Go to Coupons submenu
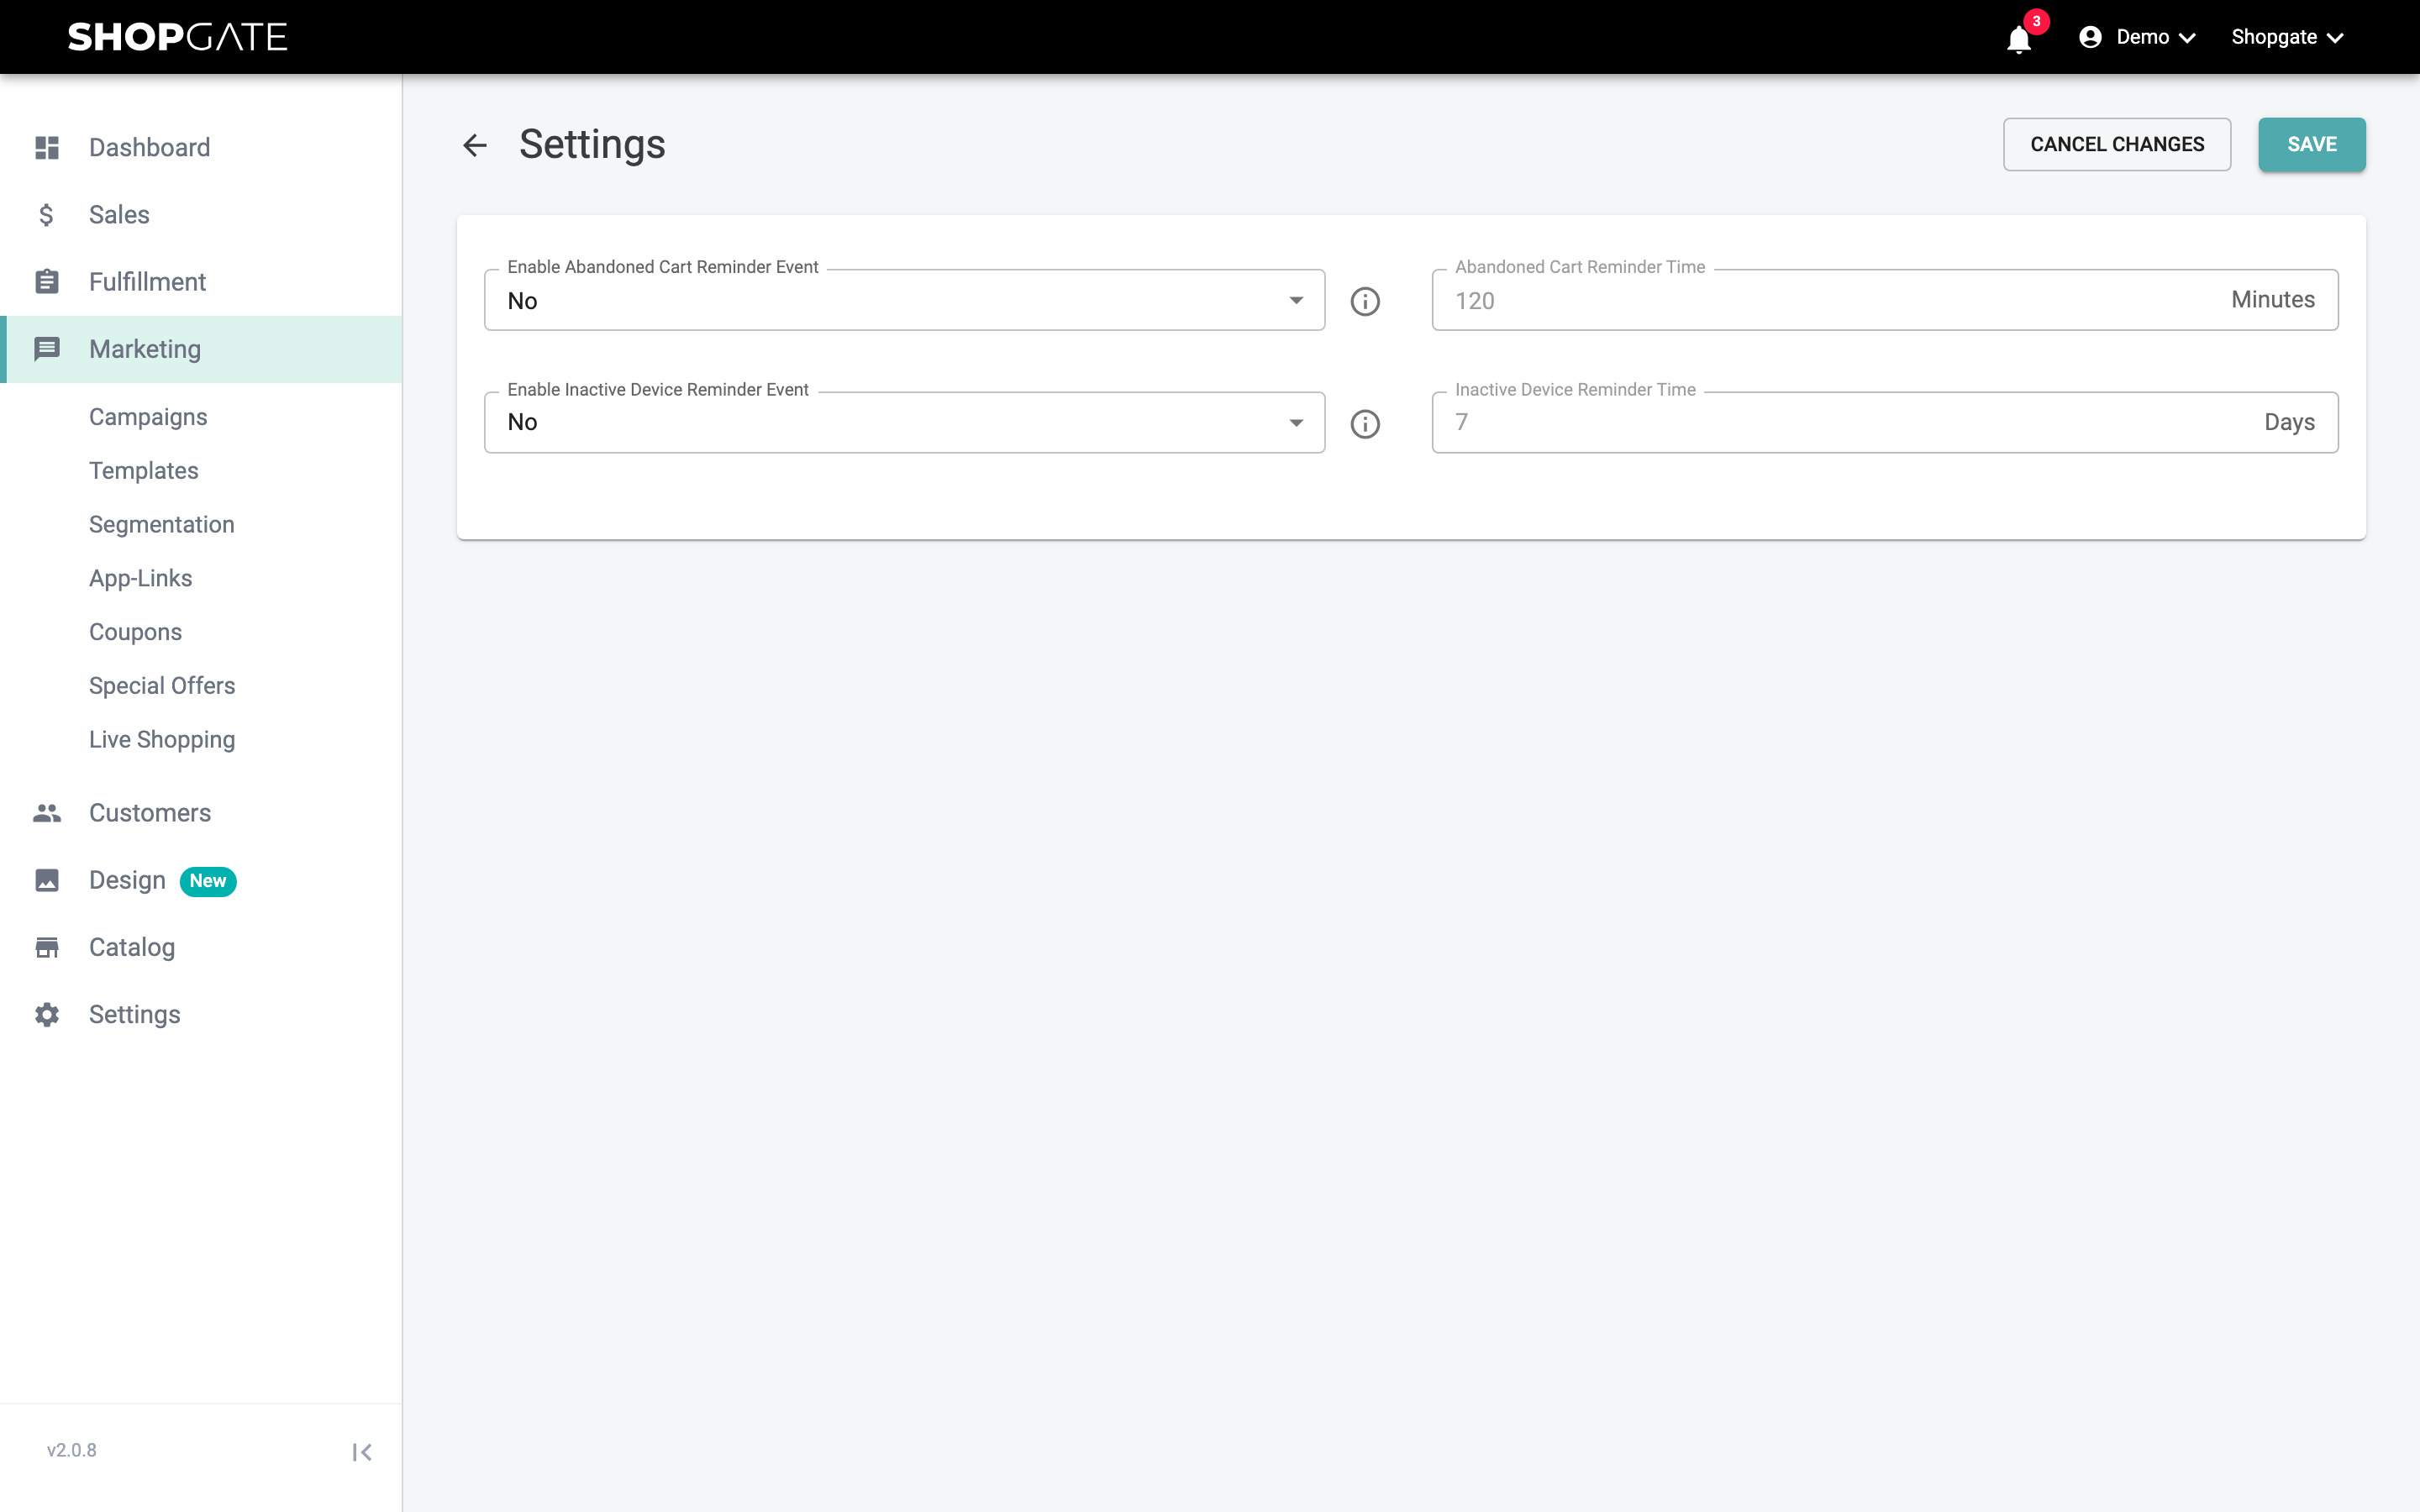The width and height of the screenshot is (2420, 1512). point(135,632)
